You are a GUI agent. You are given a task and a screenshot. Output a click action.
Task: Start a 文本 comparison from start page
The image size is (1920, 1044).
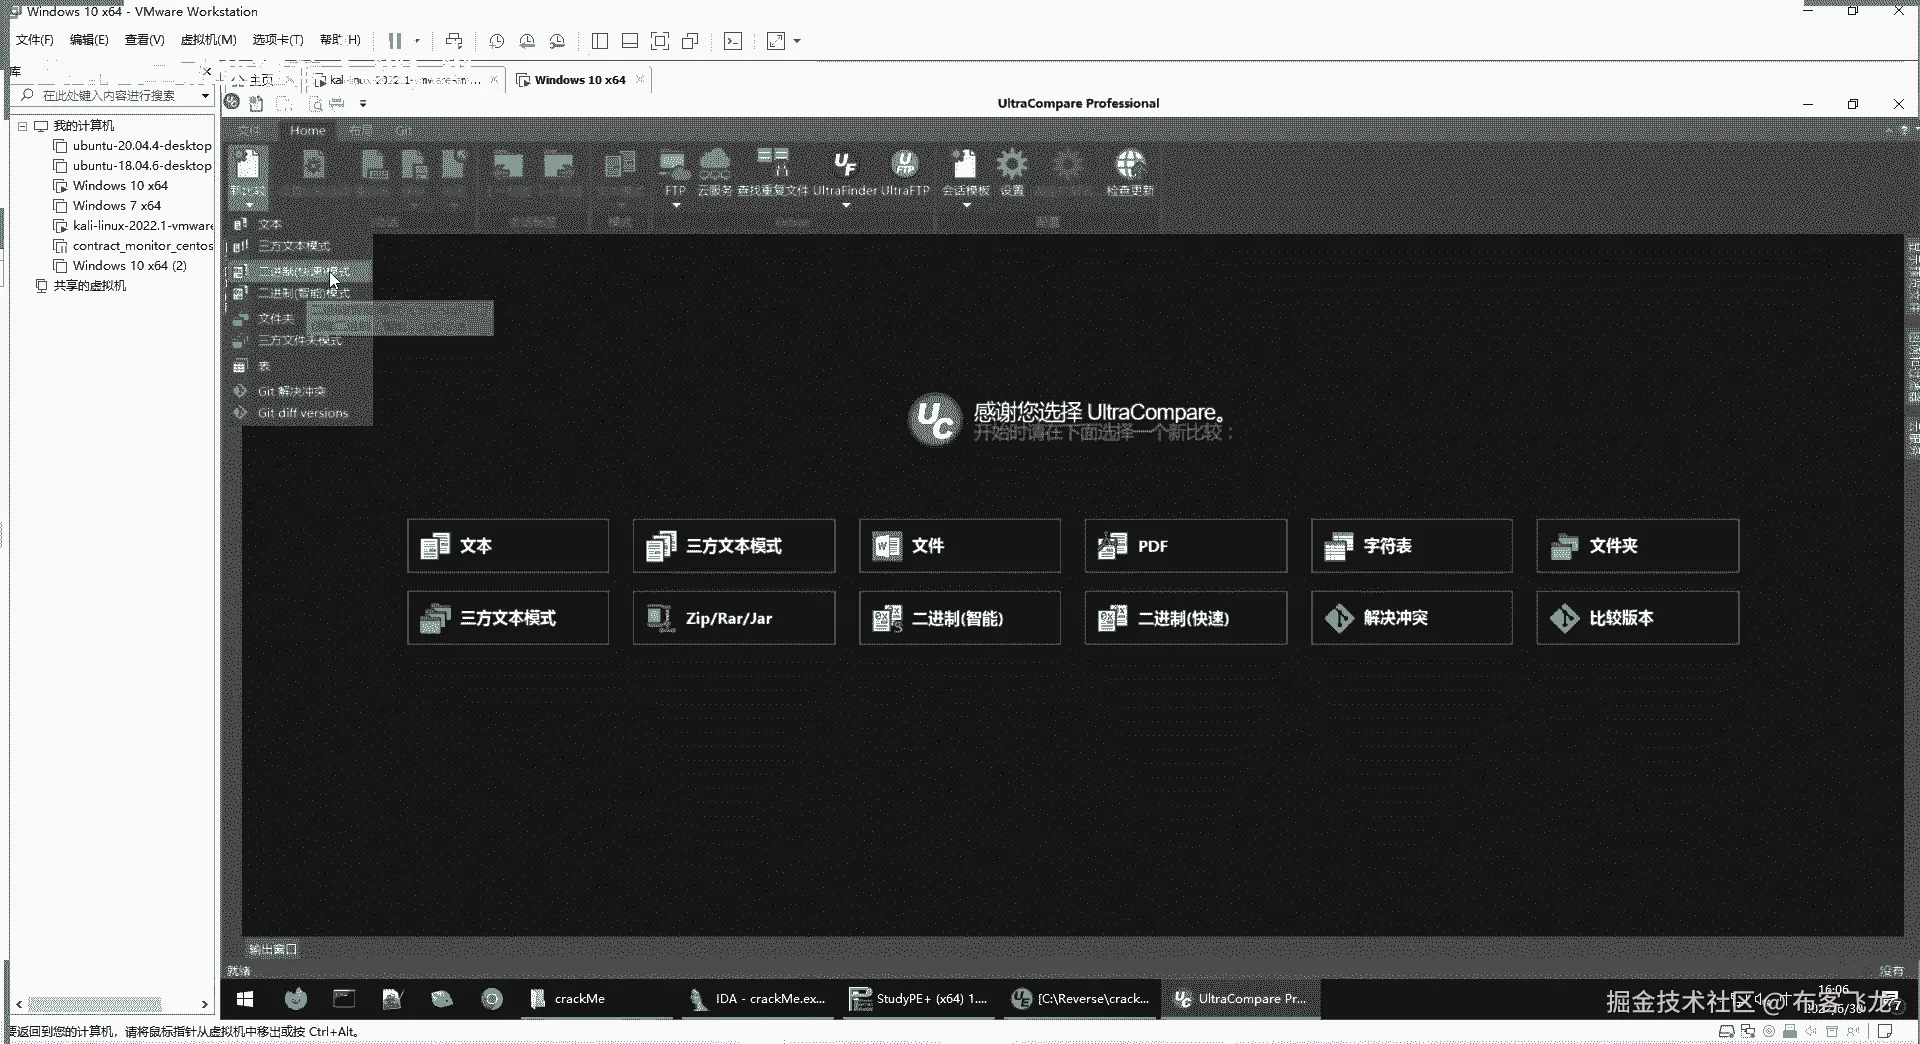pos(508,546)
